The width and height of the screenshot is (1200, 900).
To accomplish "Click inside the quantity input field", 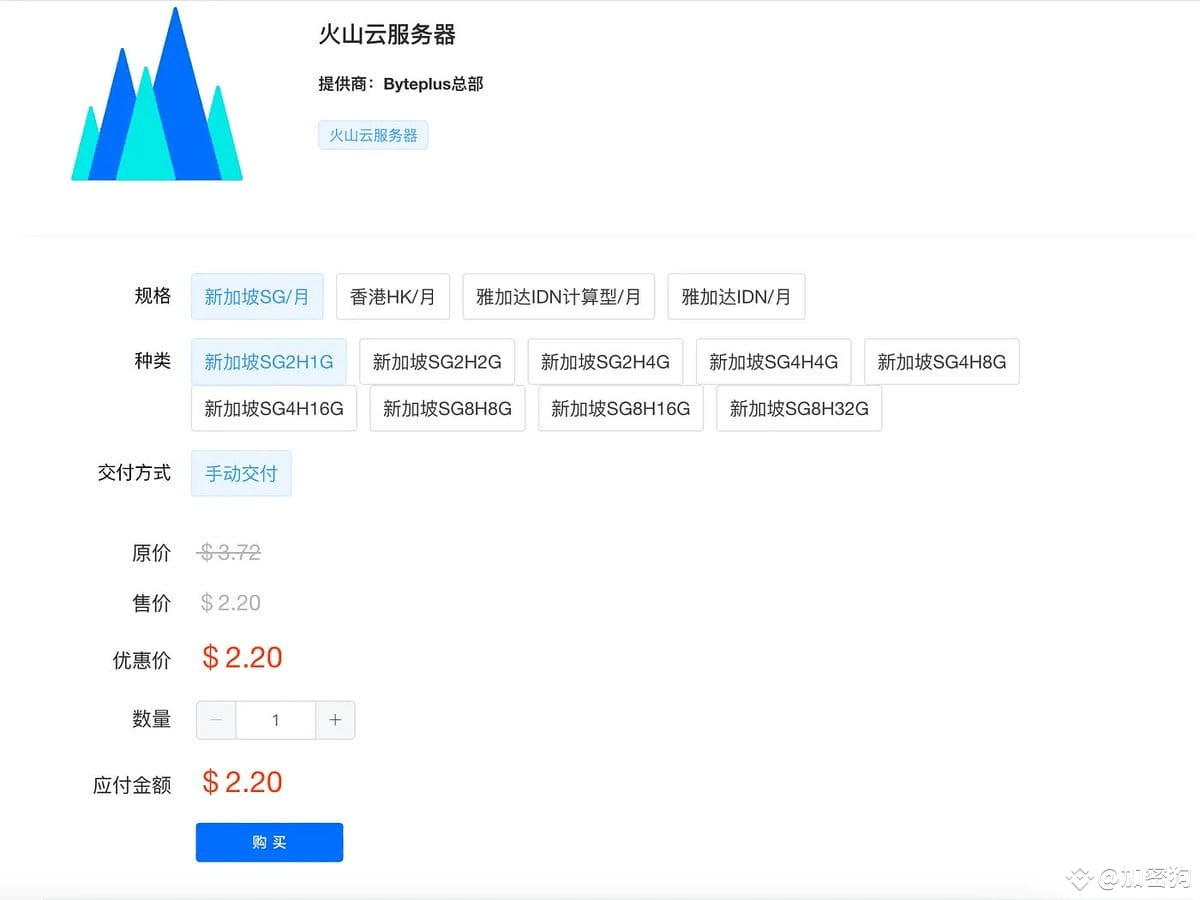I will [x=275, y=719].
